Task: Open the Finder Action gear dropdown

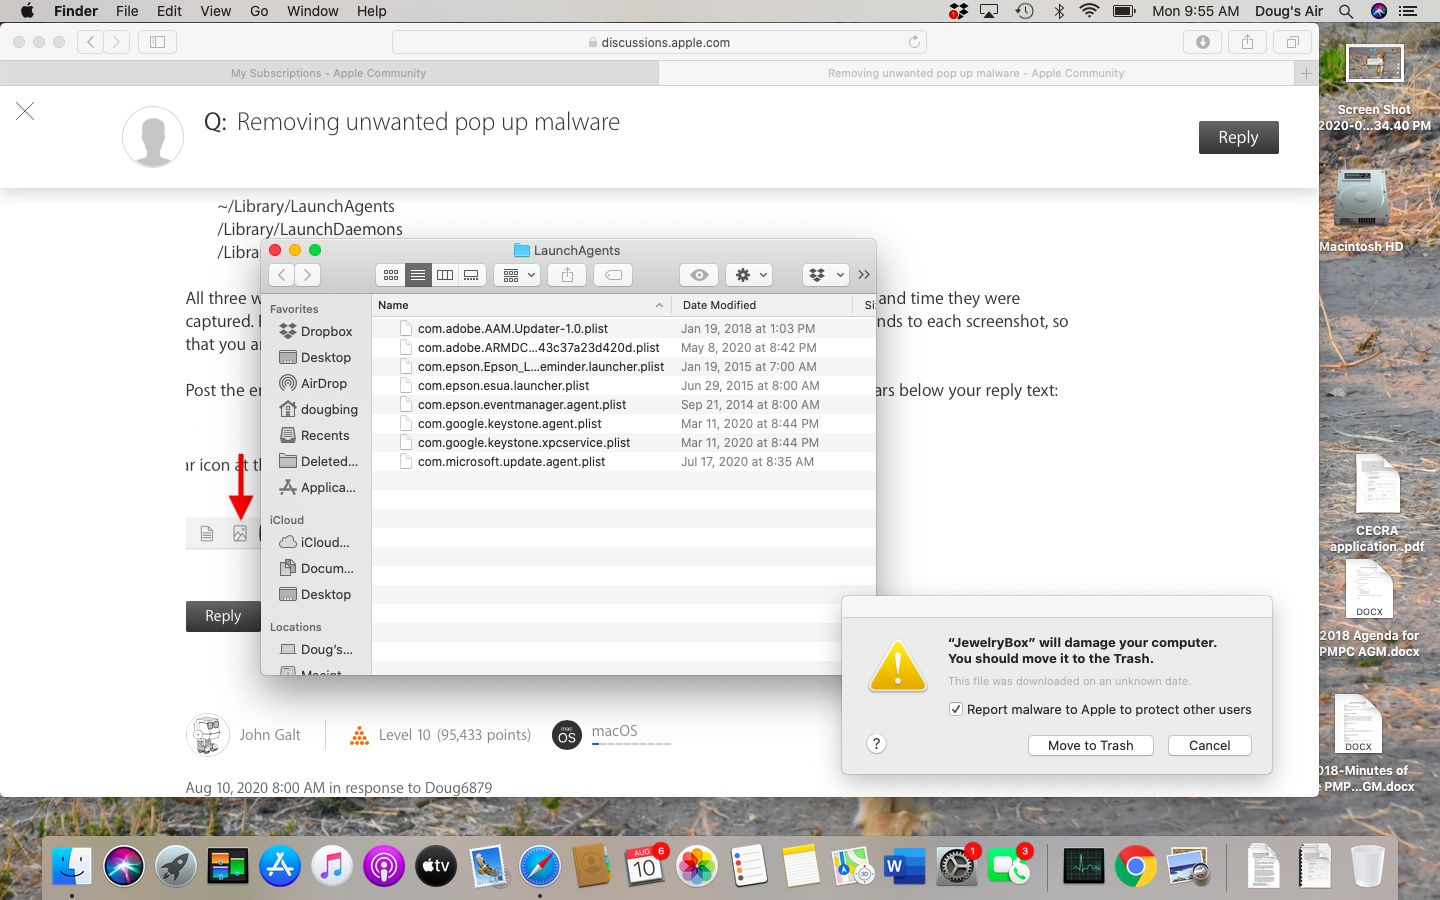Action: [749, 275]
